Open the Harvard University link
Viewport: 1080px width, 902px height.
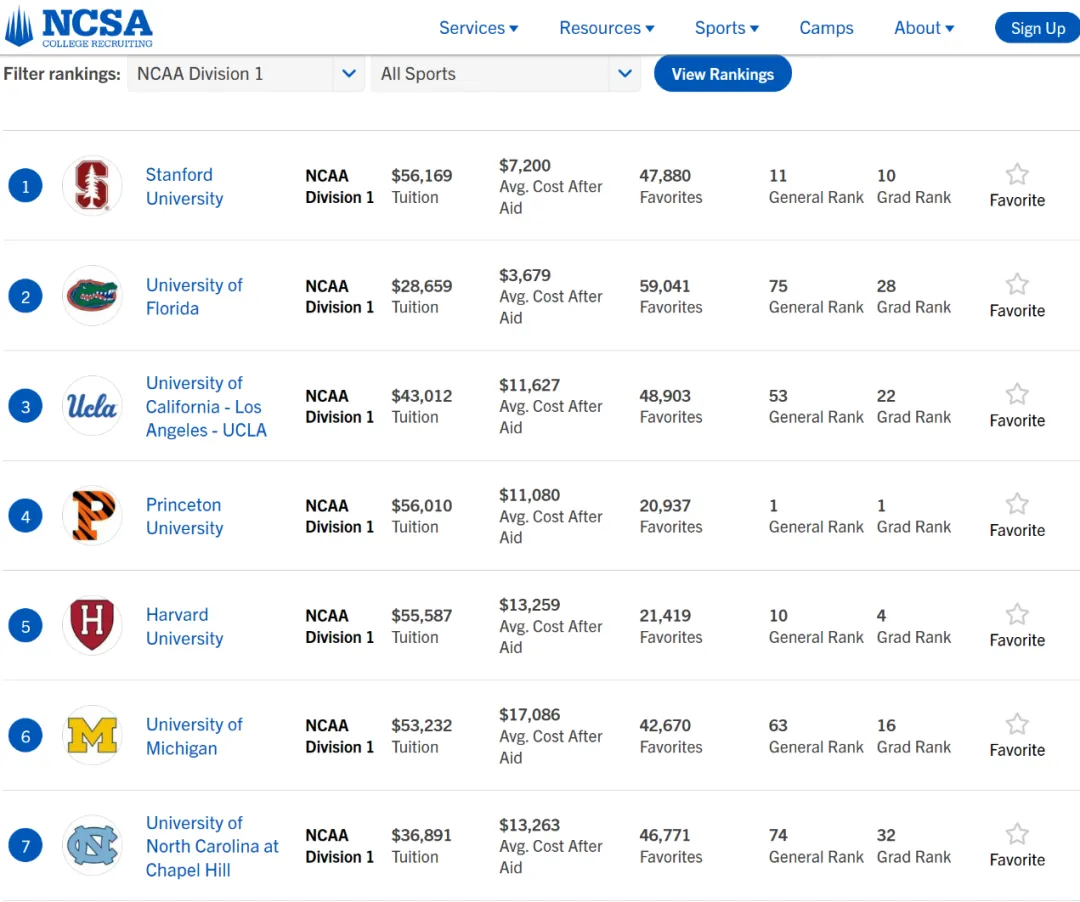coord(184,627)
